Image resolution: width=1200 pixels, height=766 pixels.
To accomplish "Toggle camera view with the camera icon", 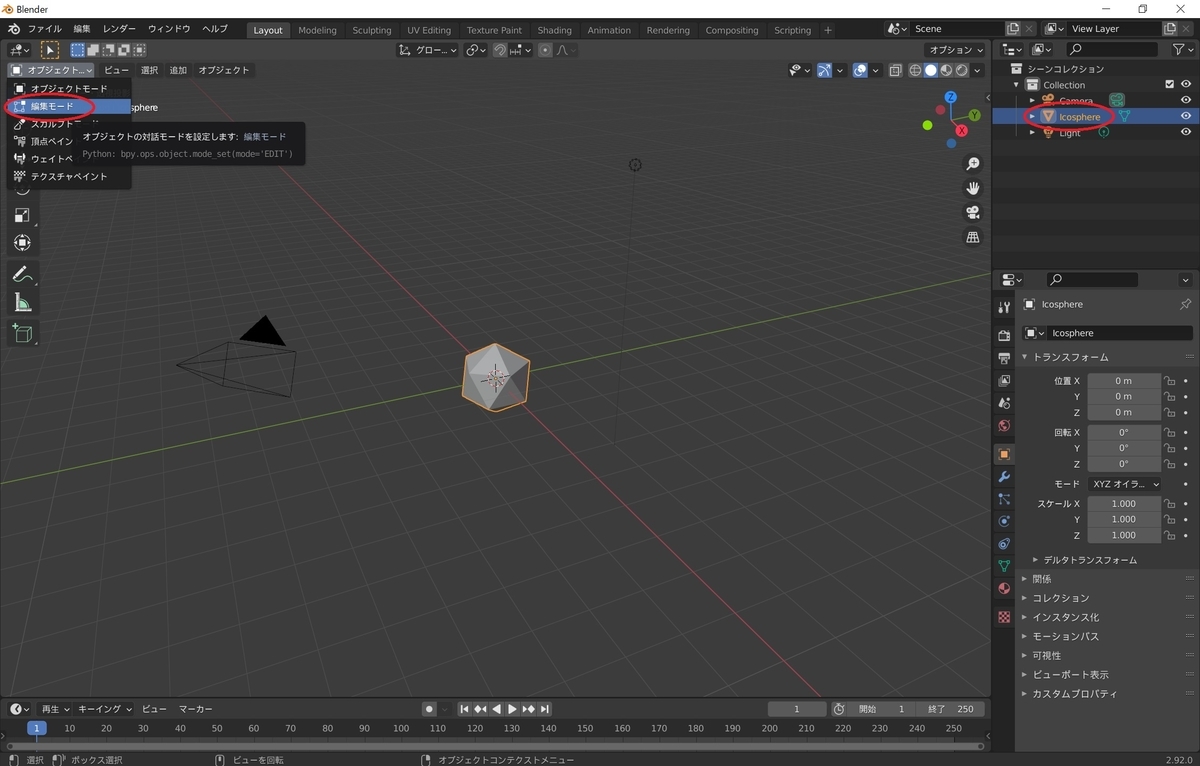I will 972,212.
